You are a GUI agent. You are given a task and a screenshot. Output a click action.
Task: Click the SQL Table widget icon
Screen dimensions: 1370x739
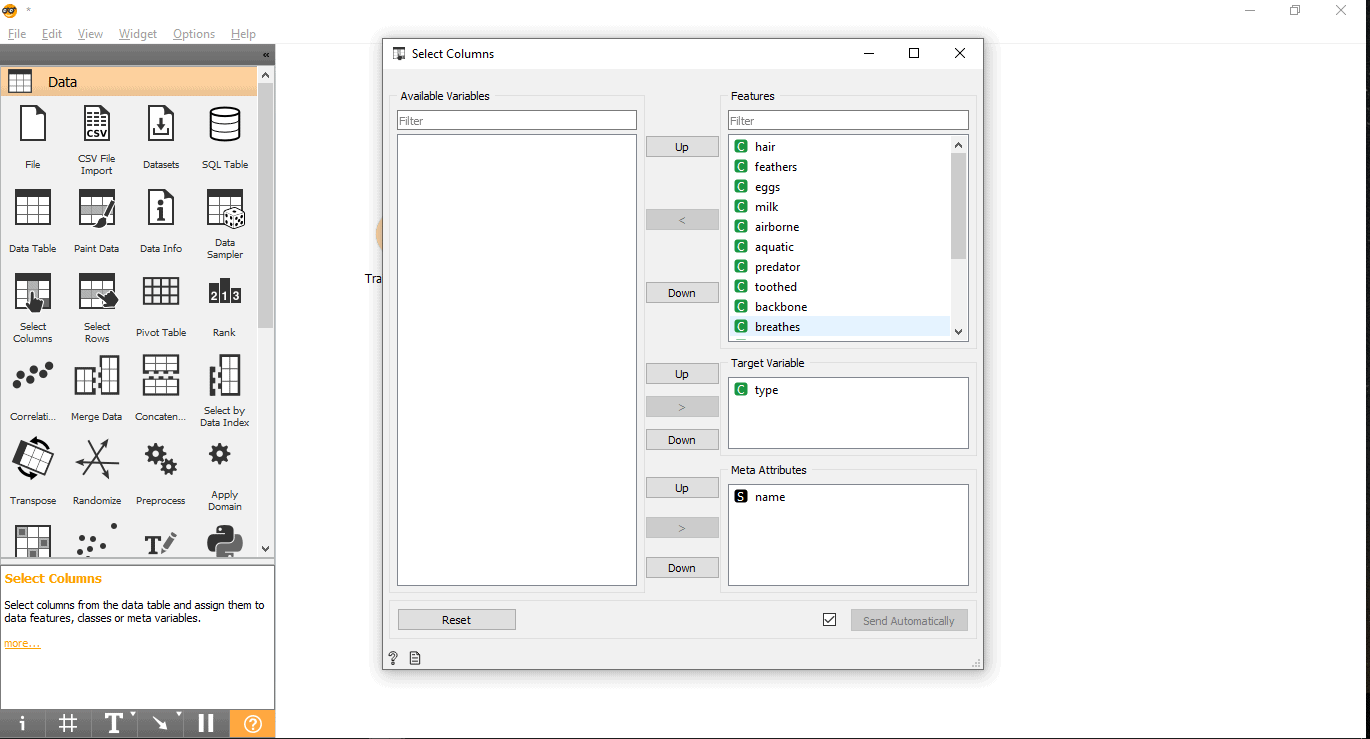click(x=224, y=126)
